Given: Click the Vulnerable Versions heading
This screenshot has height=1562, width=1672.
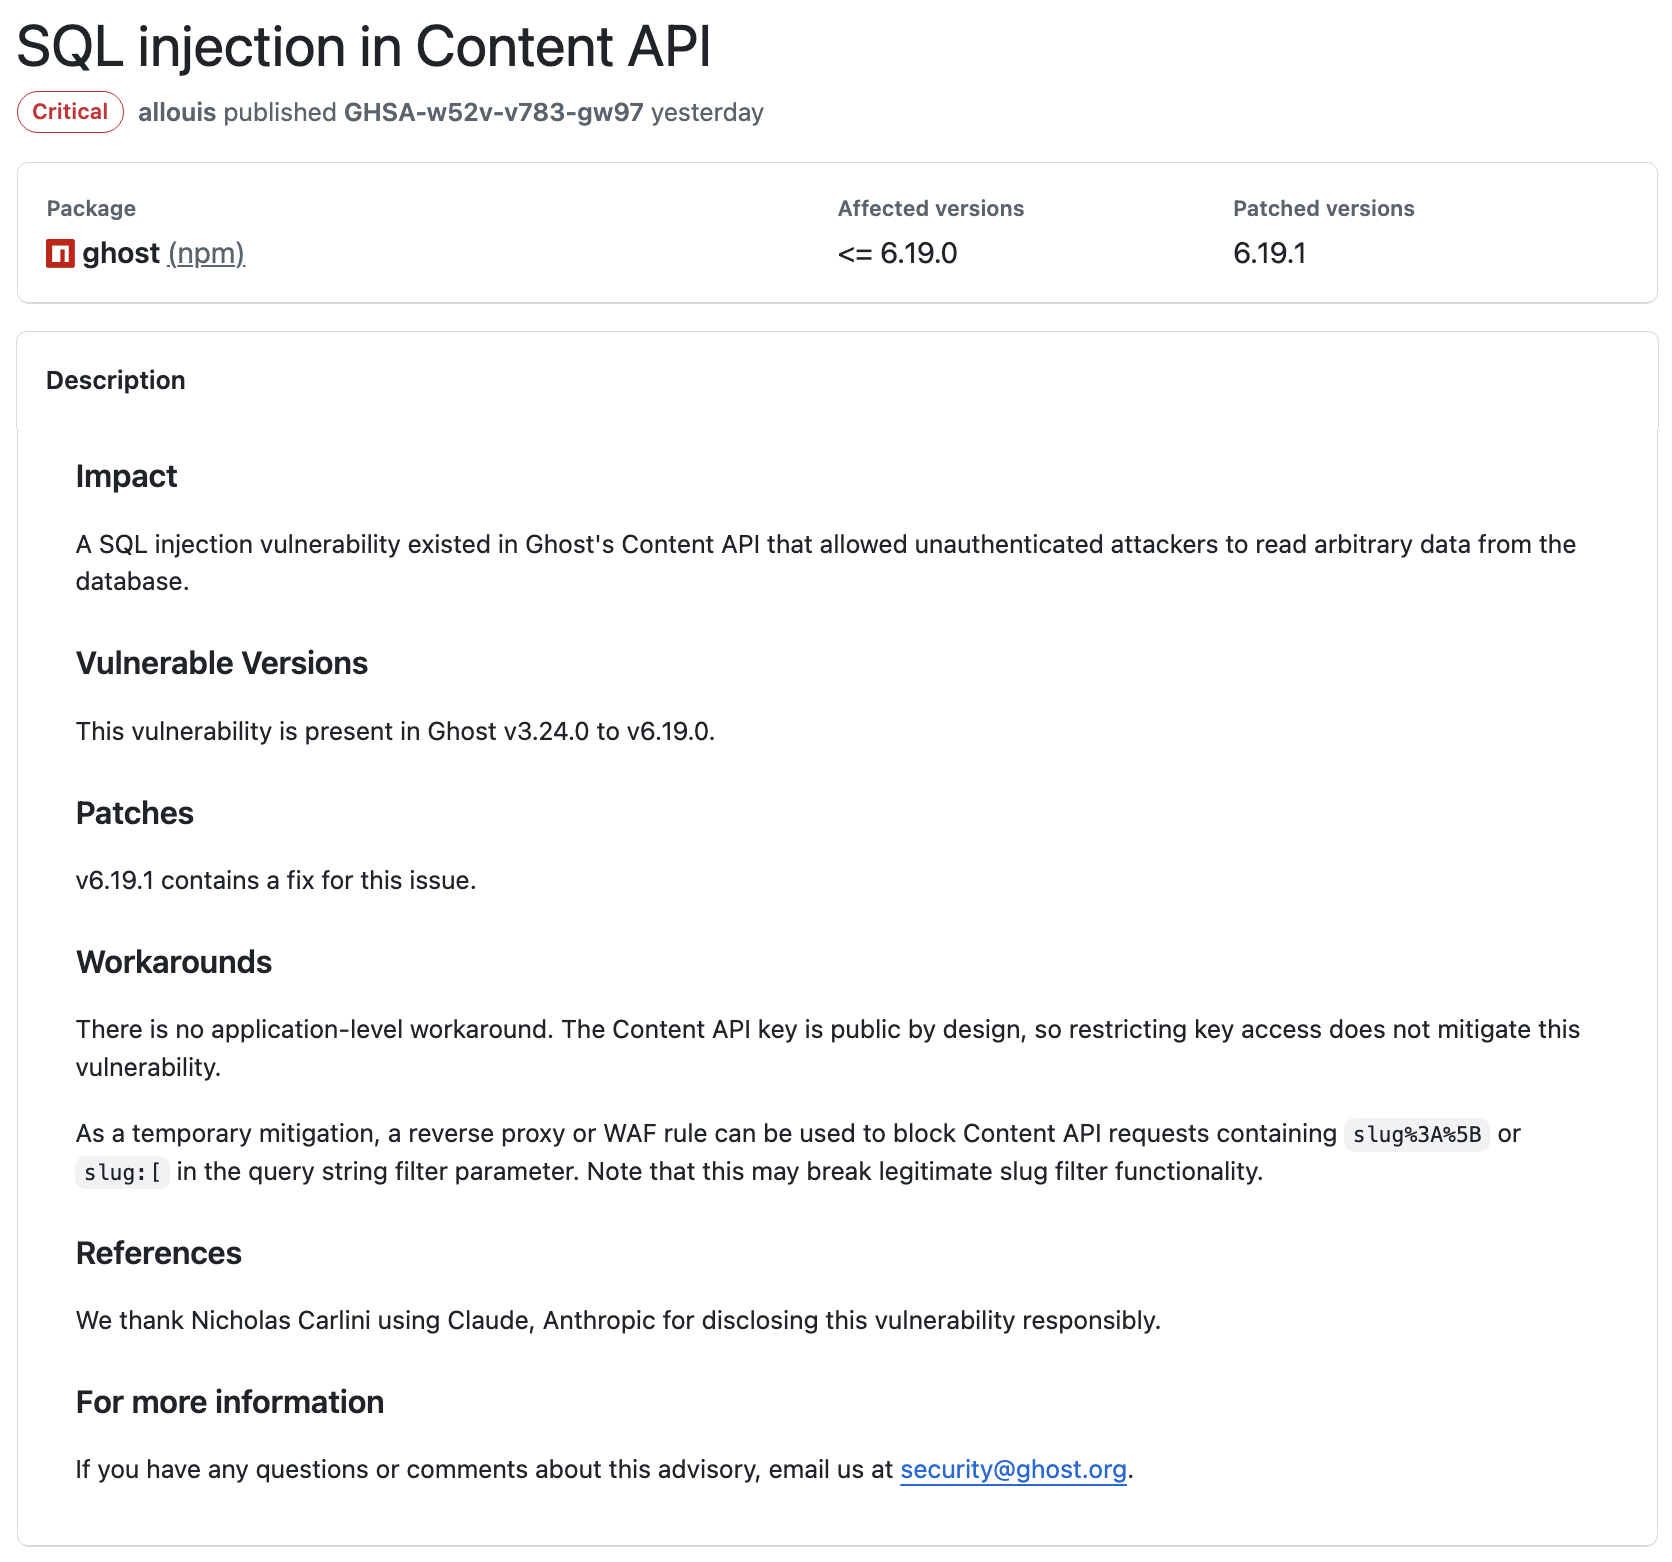Looking at the screenshot, I should click(222, 663).
